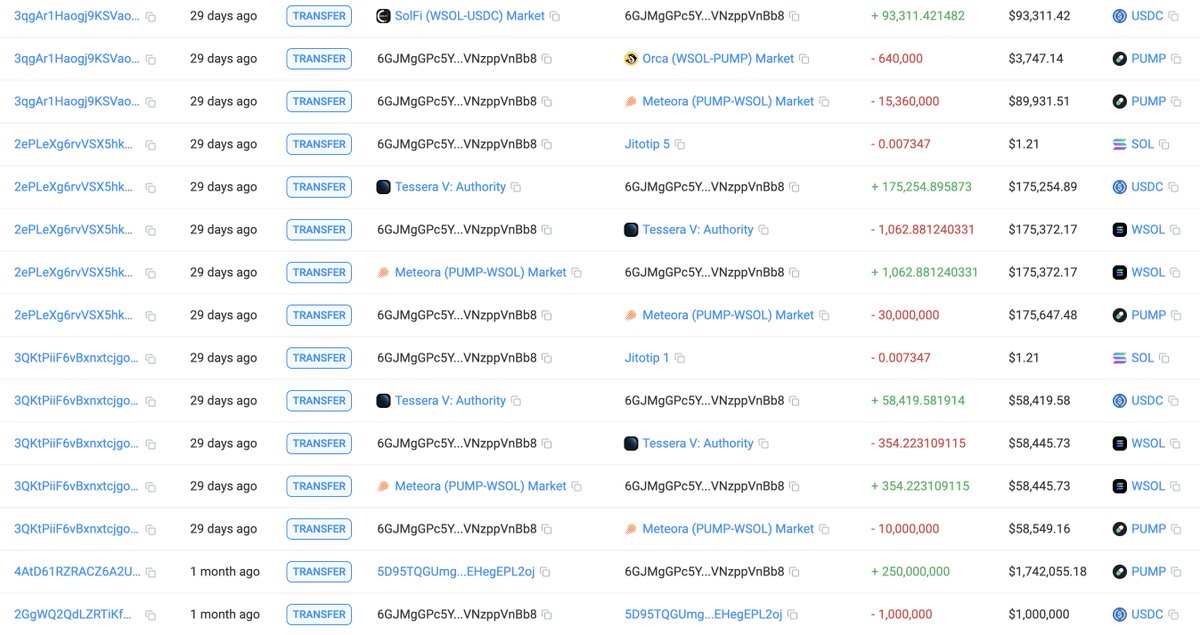Click 6GJMgGPc5Y recipient address in +93,311.421482 row

704,16
